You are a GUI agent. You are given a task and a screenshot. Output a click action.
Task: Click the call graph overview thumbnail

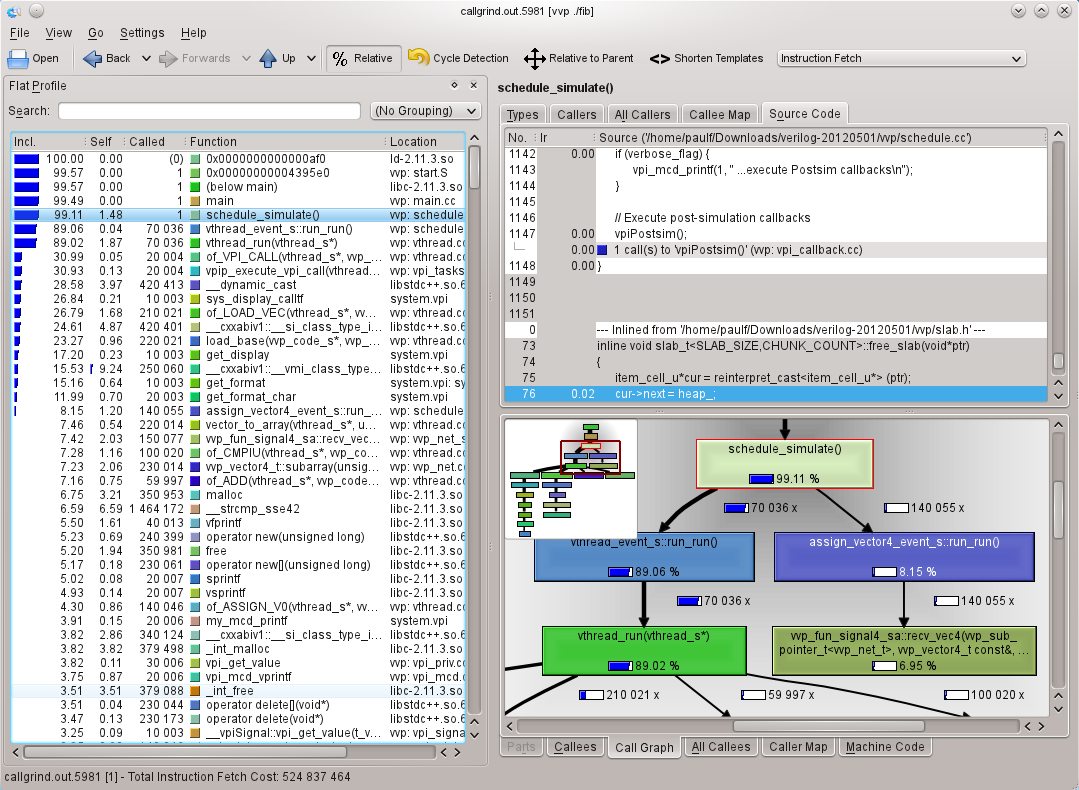pos(571,480)
